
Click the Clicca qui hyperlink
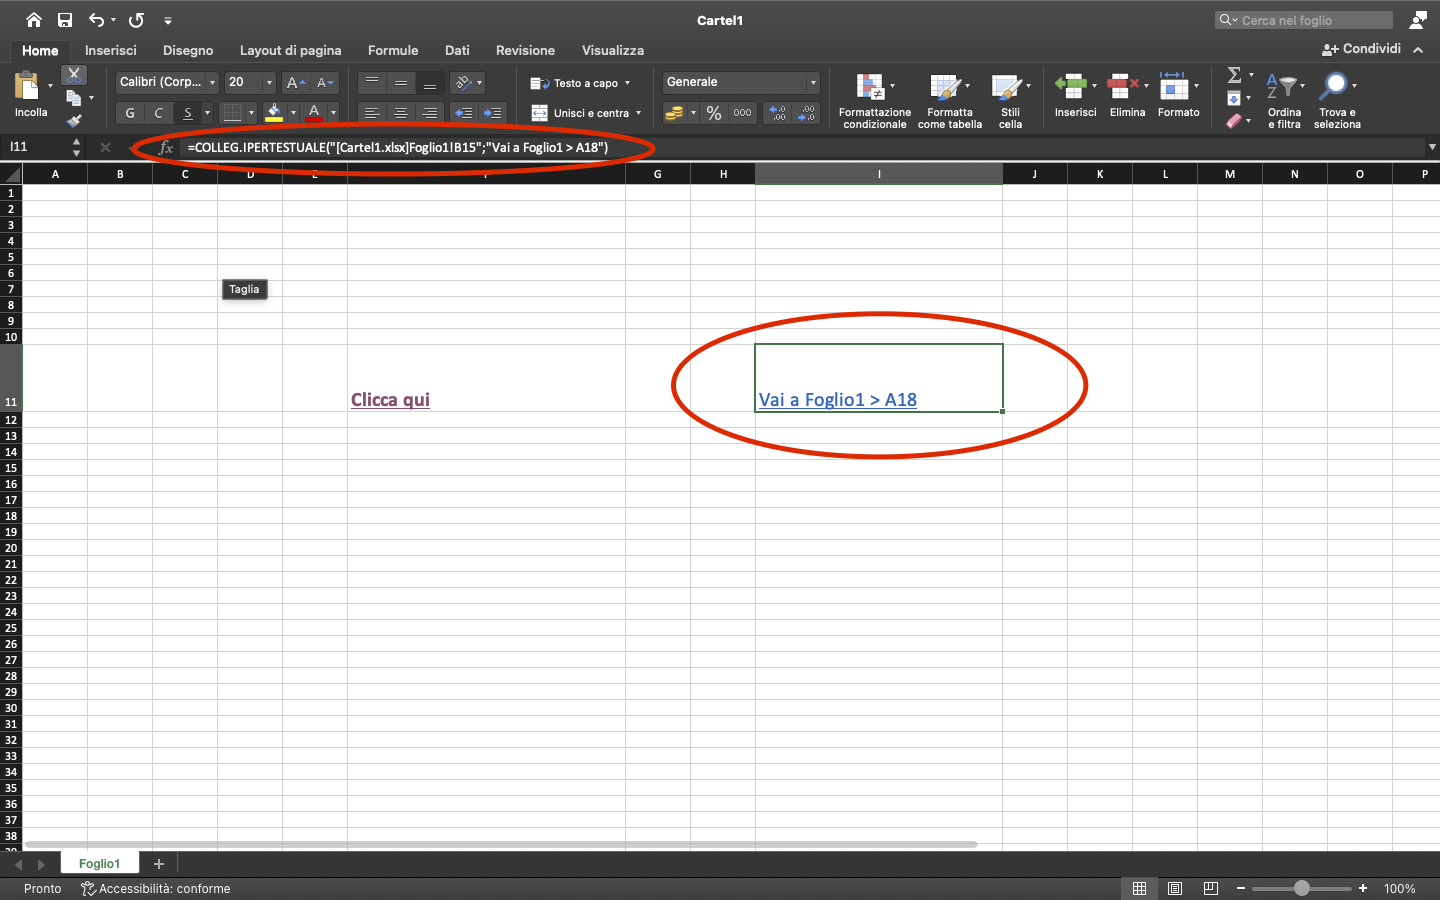tap(390, 399)
